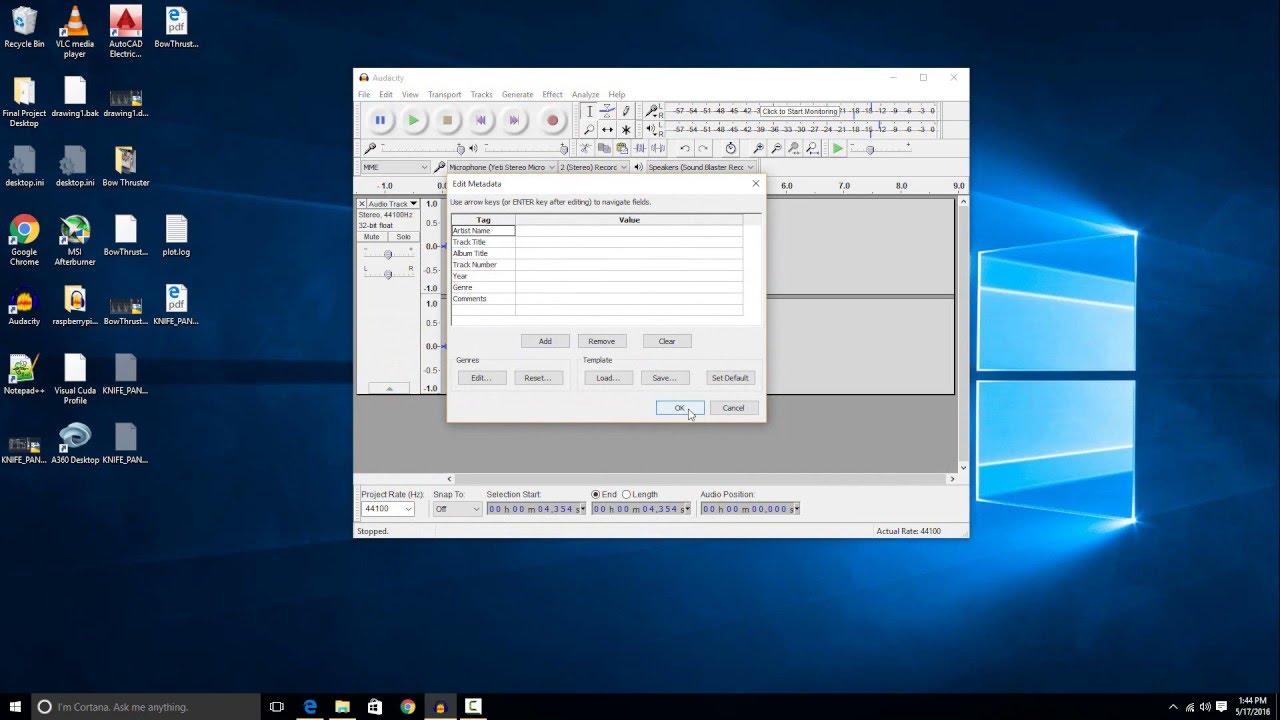Click the Zoom Out magnifier icon

pos(776,148)
